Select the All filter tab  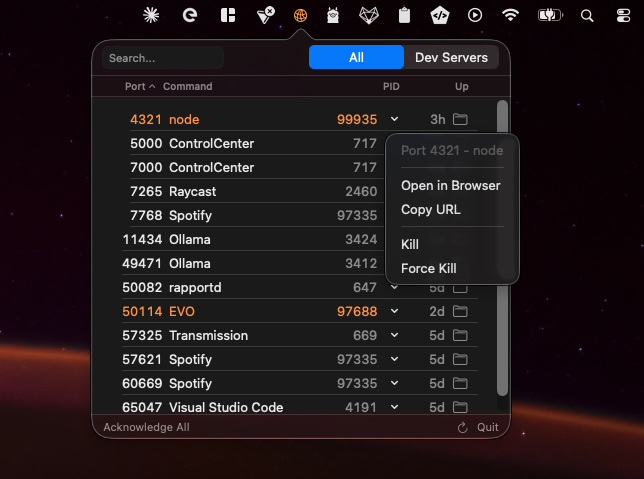[x=356, y=57]
